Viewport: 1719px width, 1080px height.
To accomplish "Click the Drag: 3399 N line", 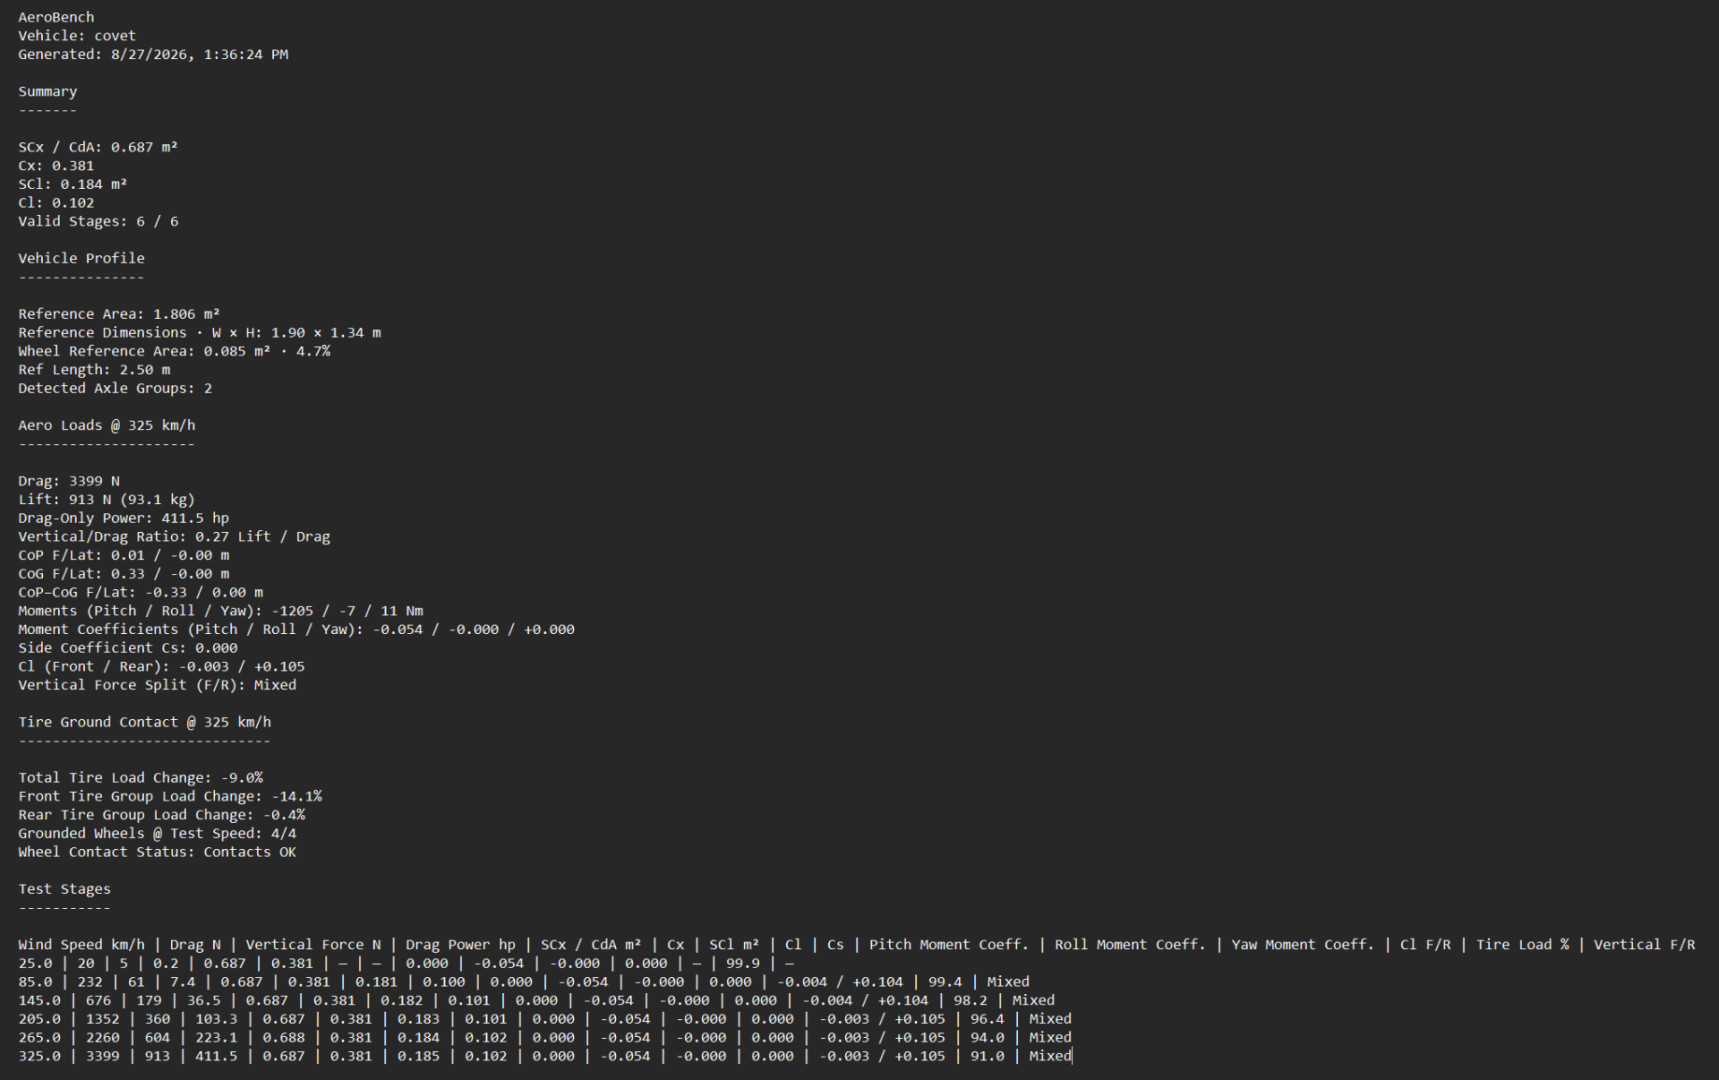I will pos(69,481).
